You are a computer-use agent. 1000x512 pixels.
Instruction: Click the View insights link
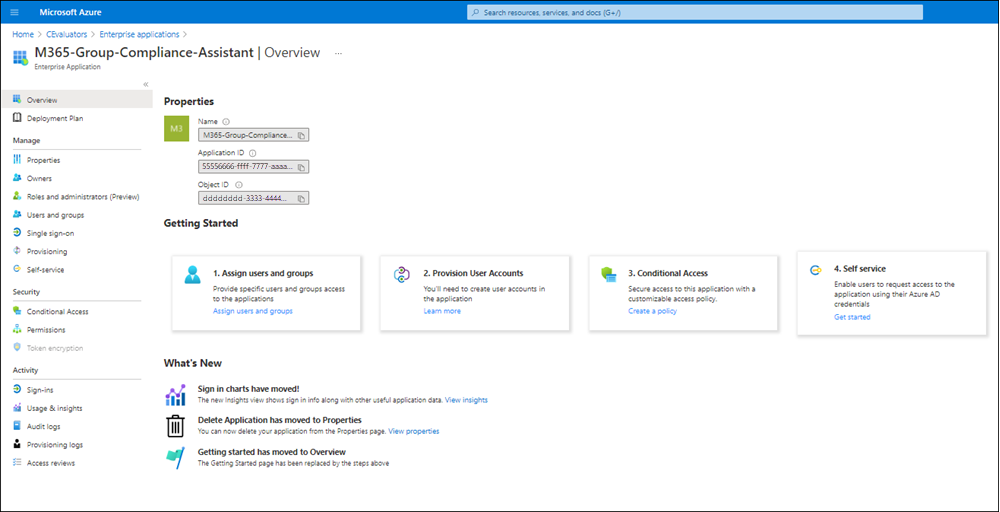point(466,400)
